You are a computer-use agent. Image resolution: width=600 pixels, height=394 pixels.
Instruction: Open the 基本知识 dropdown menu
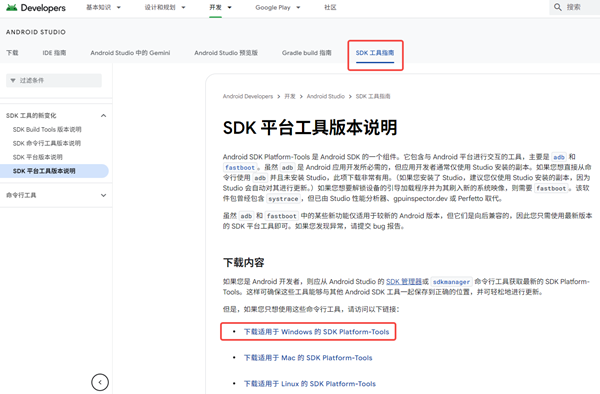point(103,7)
